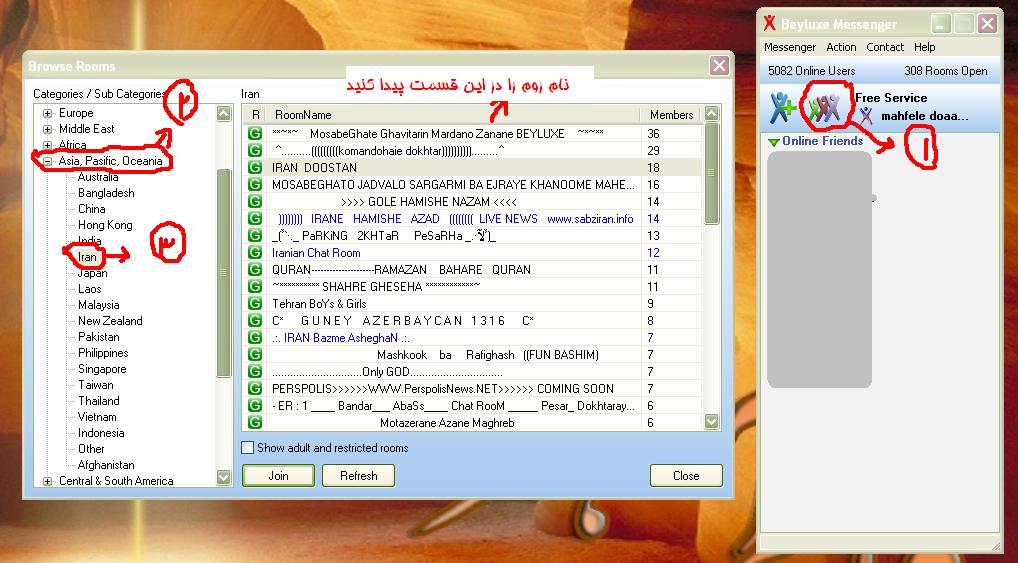1018x563 pixels.
Task: Click the status figure icon beside mahfele doaa
Action: pos(866,116)
